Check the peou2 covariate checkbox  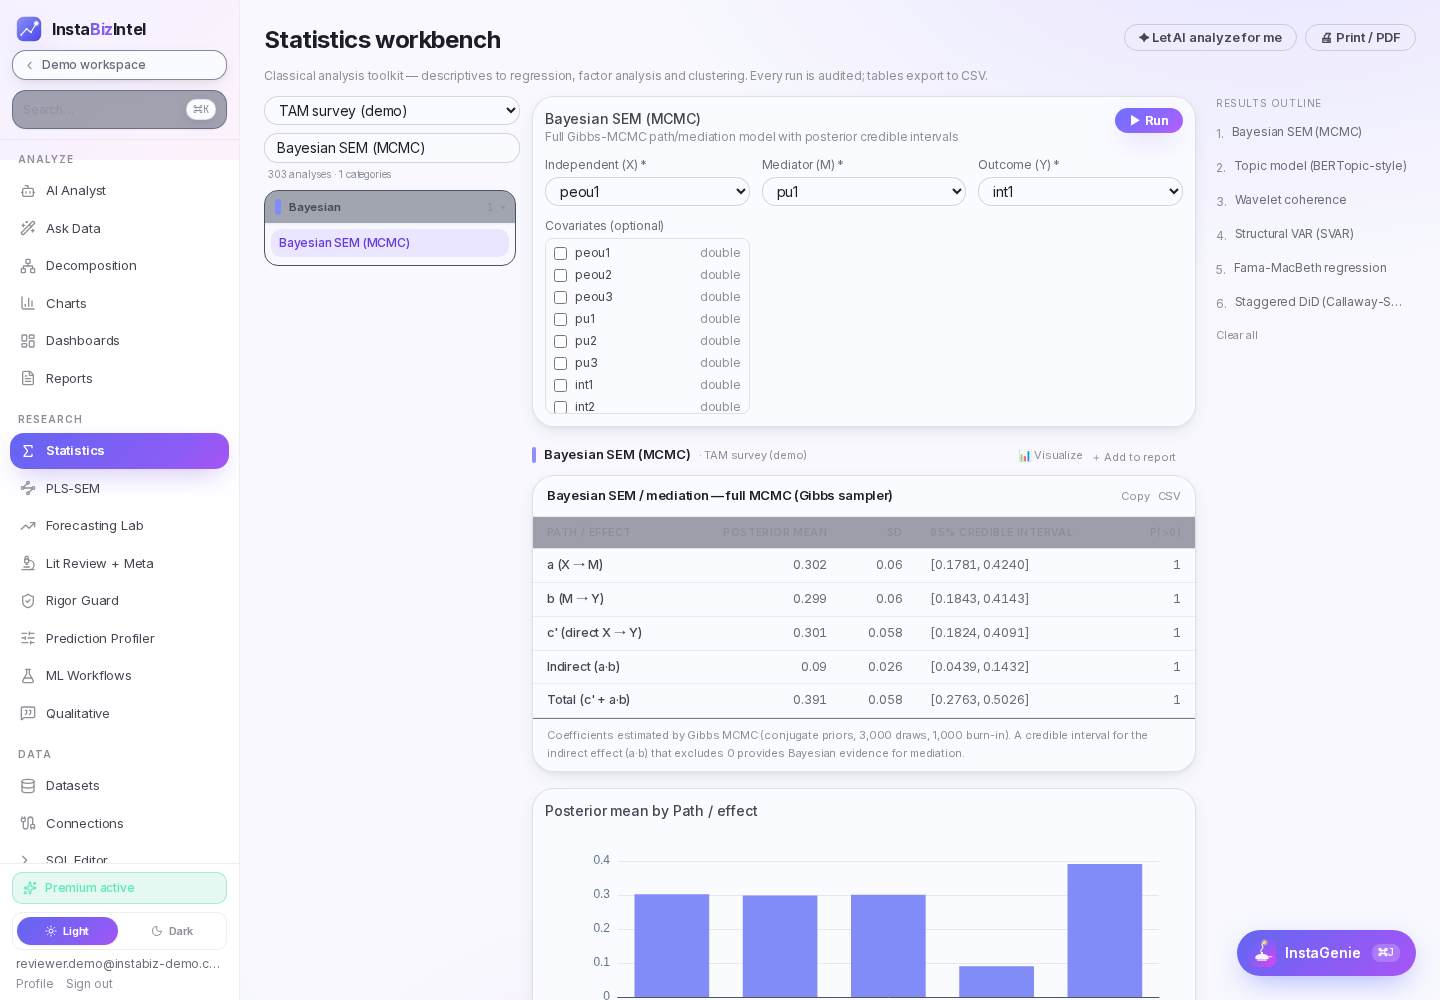tap(561, 275)
